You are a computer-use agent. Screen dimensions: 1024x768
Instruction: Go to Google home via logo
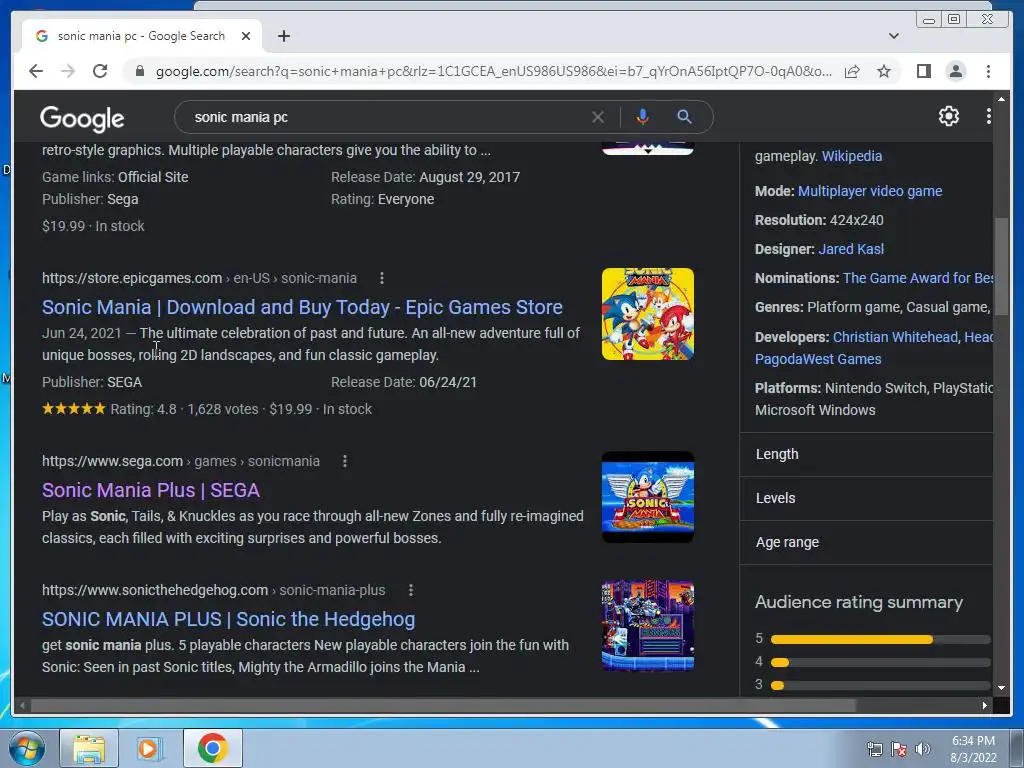82,118
